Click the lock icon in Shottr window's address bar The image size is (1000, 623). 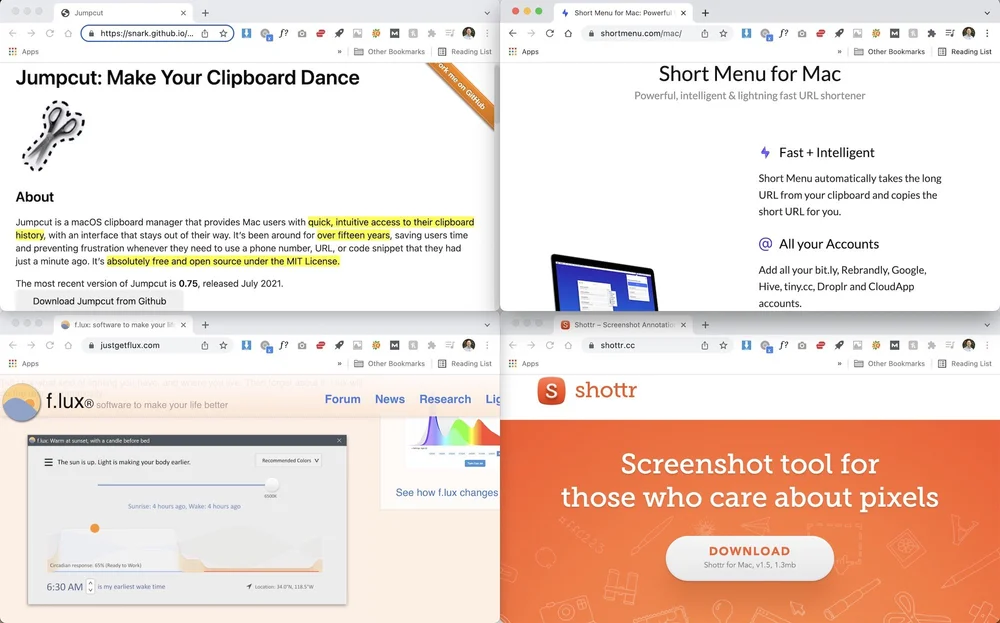pos(591,345)
